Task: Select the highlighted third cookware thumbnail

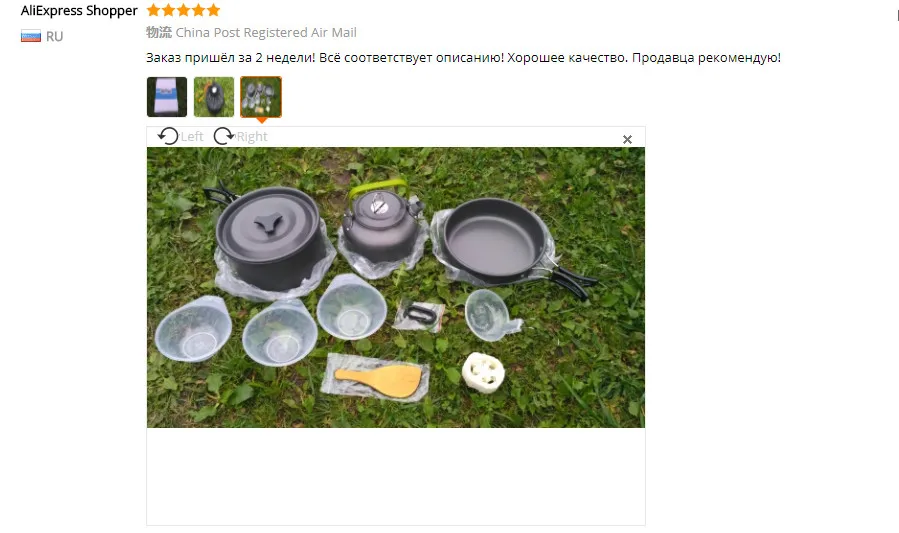Action: pyautogui.click(x=261, y=97)
